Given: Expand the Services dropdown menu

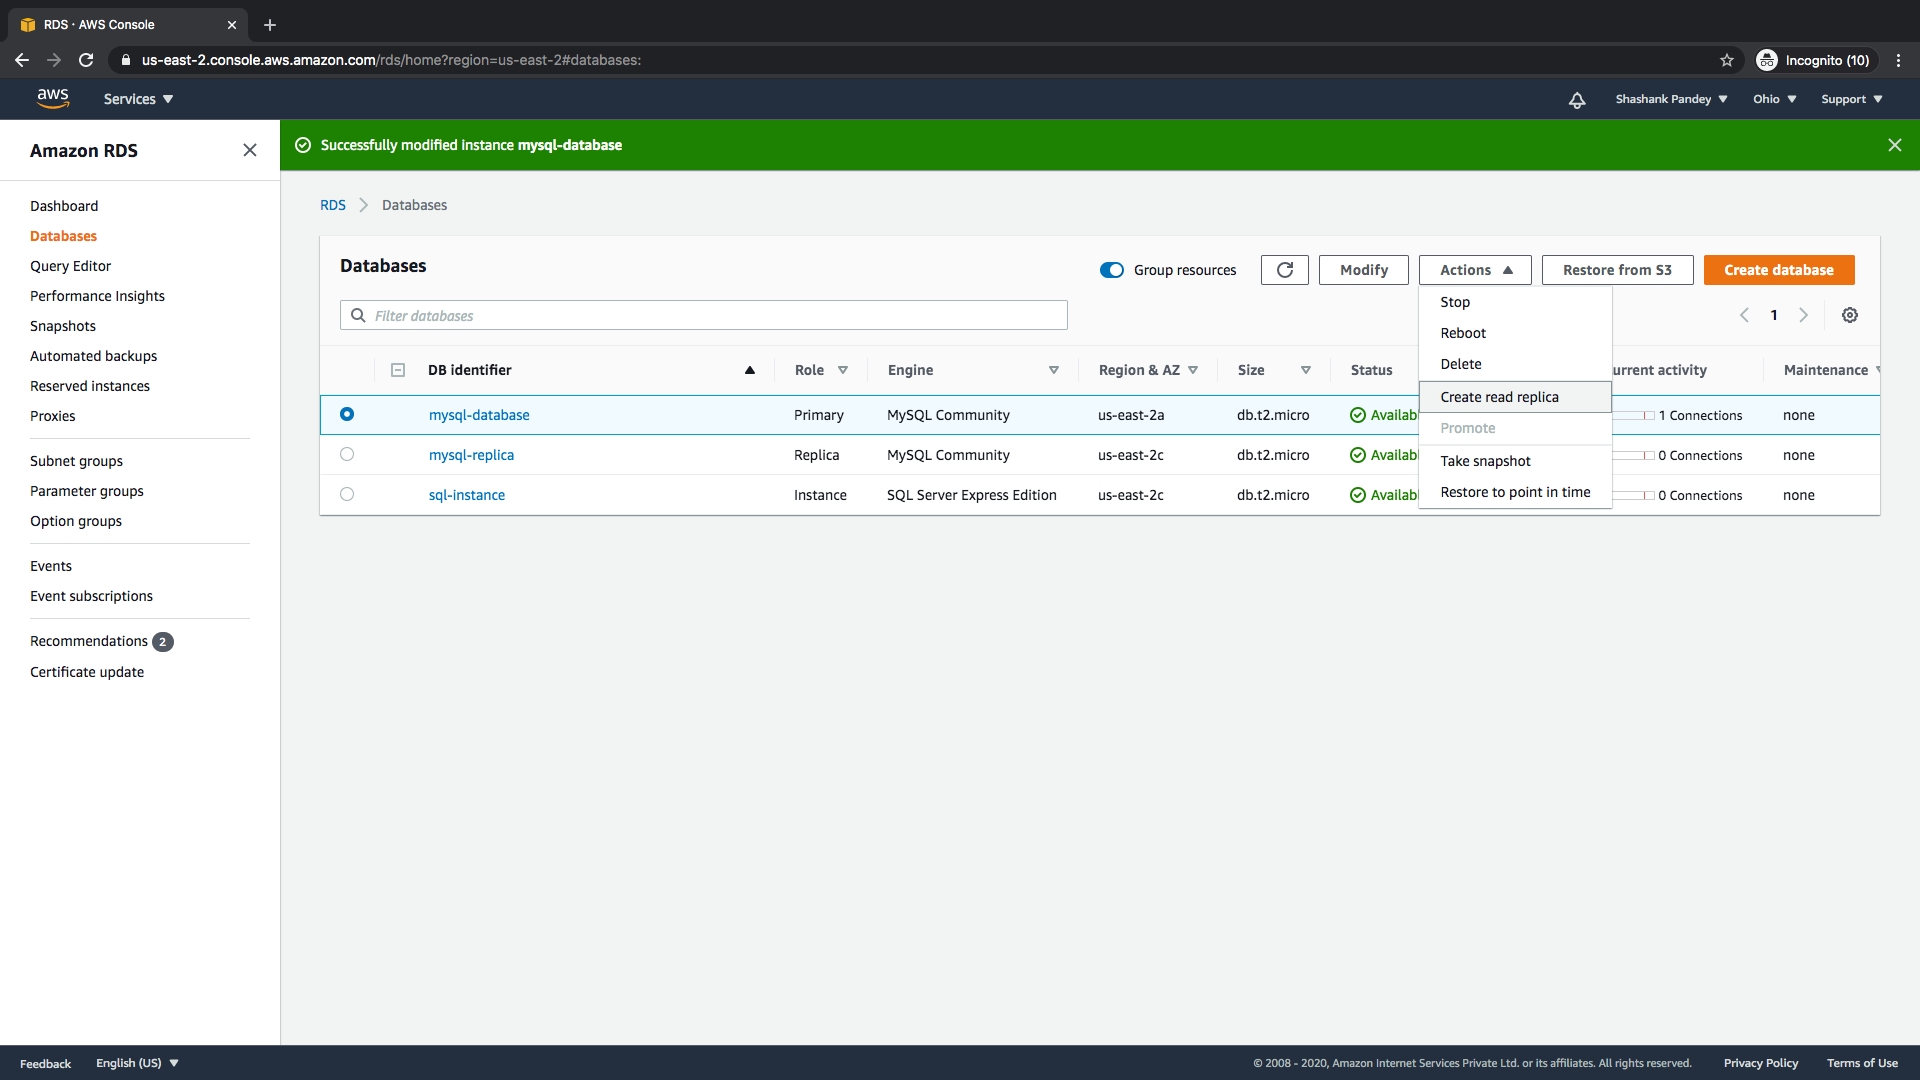Looking at the screenshot, I should click(138, 99).
